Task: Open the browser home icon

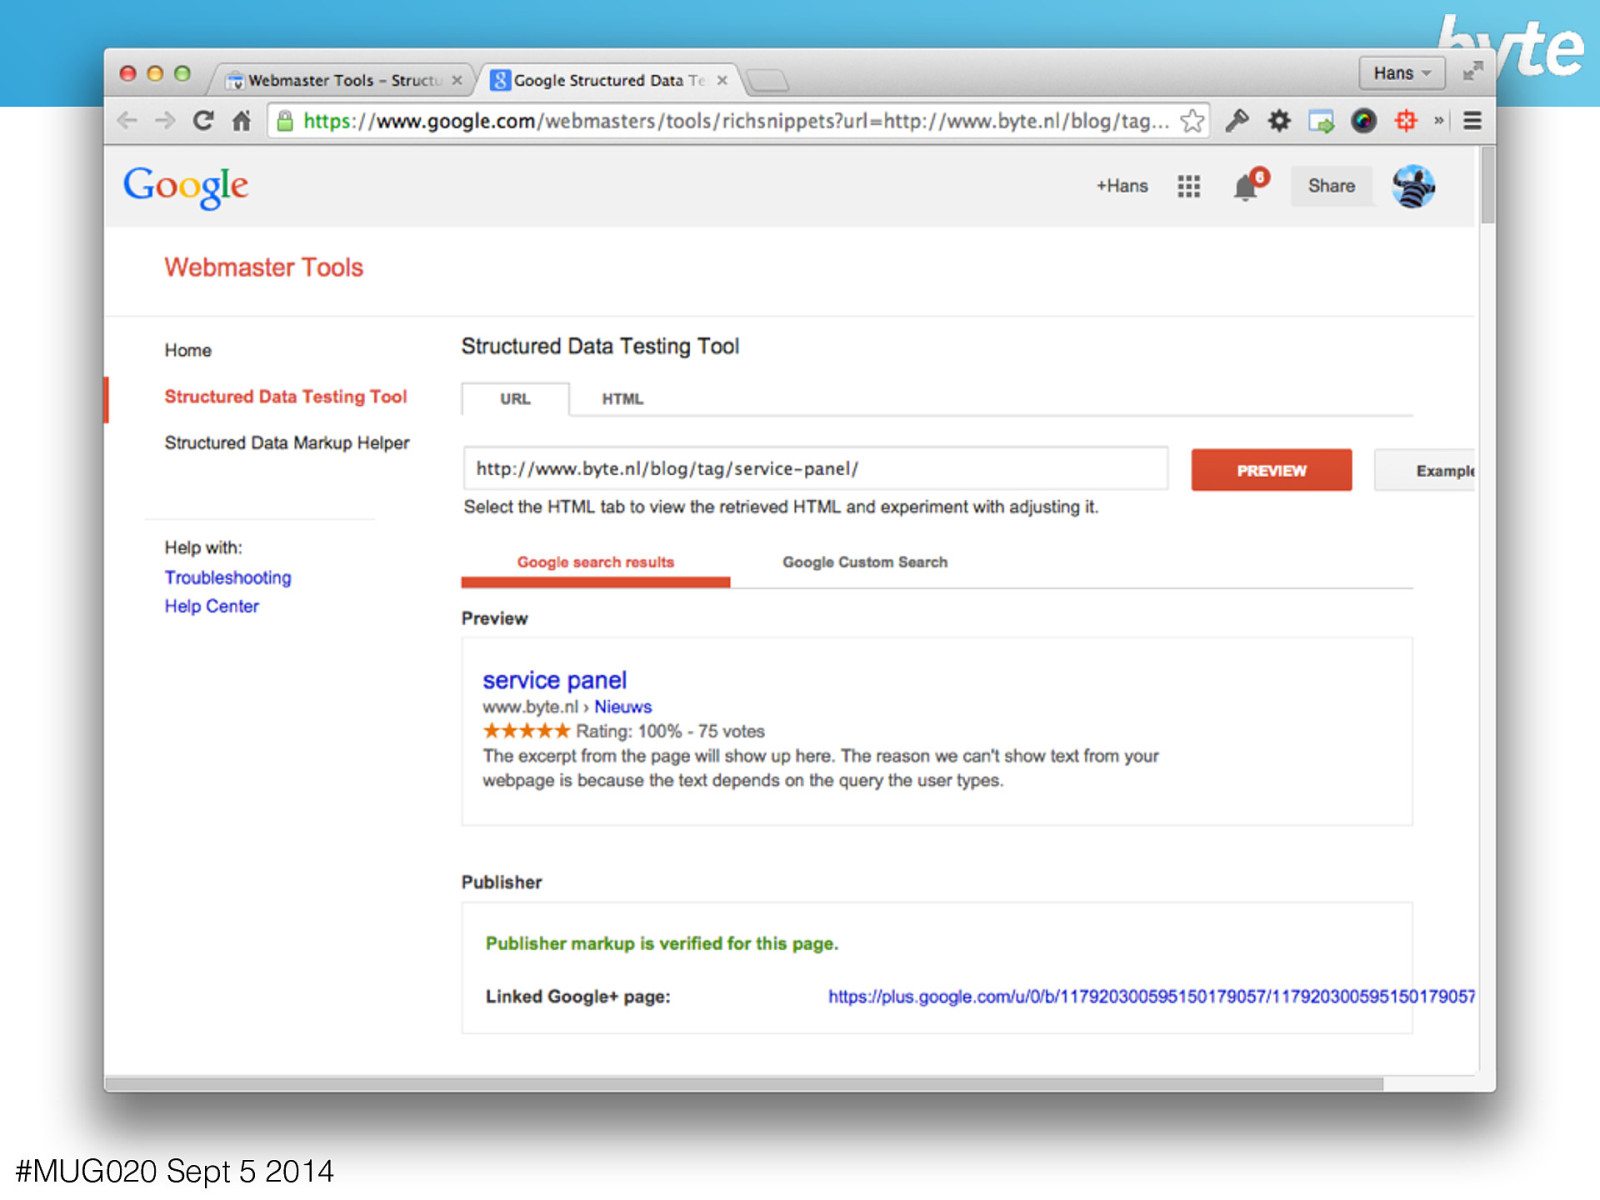Action: point(241,121)
